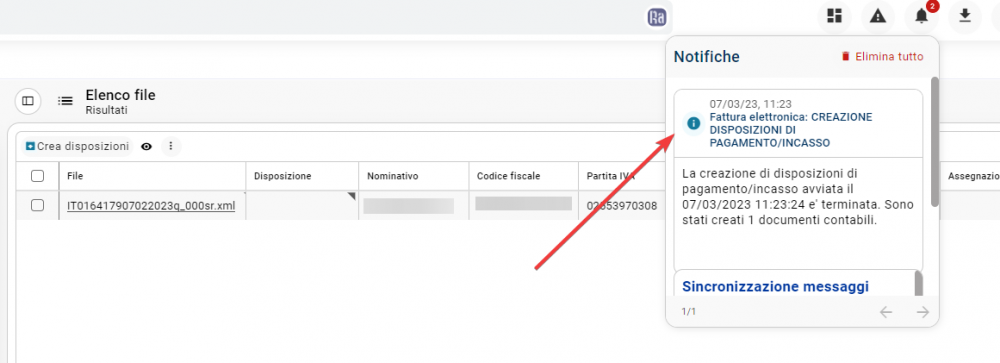Viewport: 1000px width, 363px height.
Task: Click the list icon beside Elenco file
Action: (65, 101)
